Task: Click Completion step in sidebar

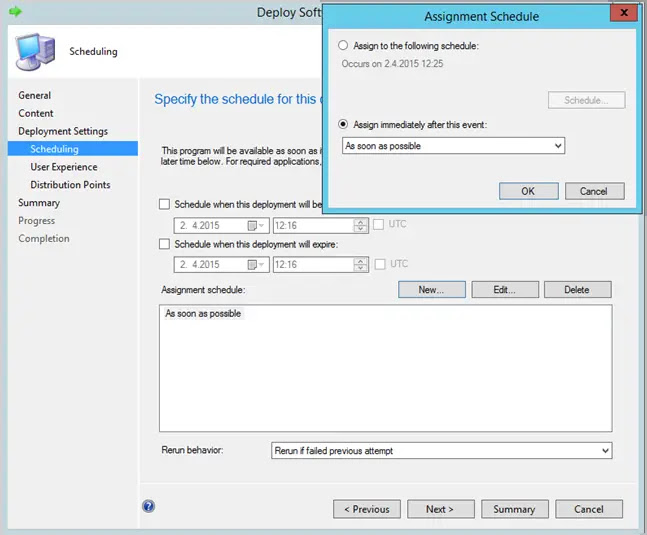Action: [44, 238]
